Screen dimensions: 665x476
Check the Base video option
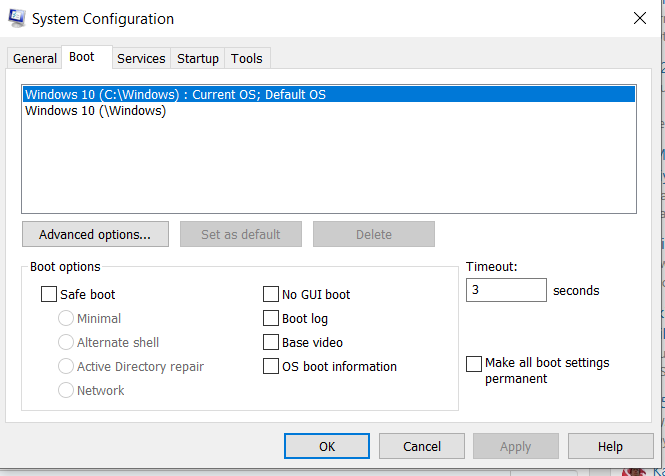point(271,343)
